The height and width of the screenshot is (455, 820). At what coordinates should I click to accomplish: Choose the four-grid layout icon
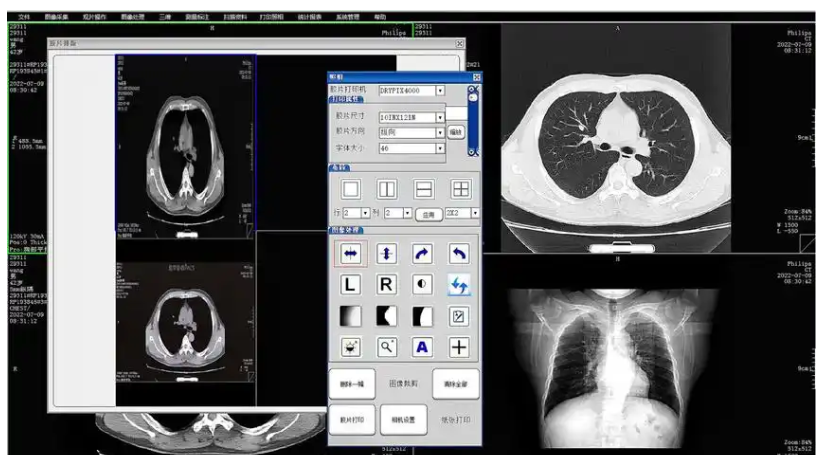pos(461,189)
